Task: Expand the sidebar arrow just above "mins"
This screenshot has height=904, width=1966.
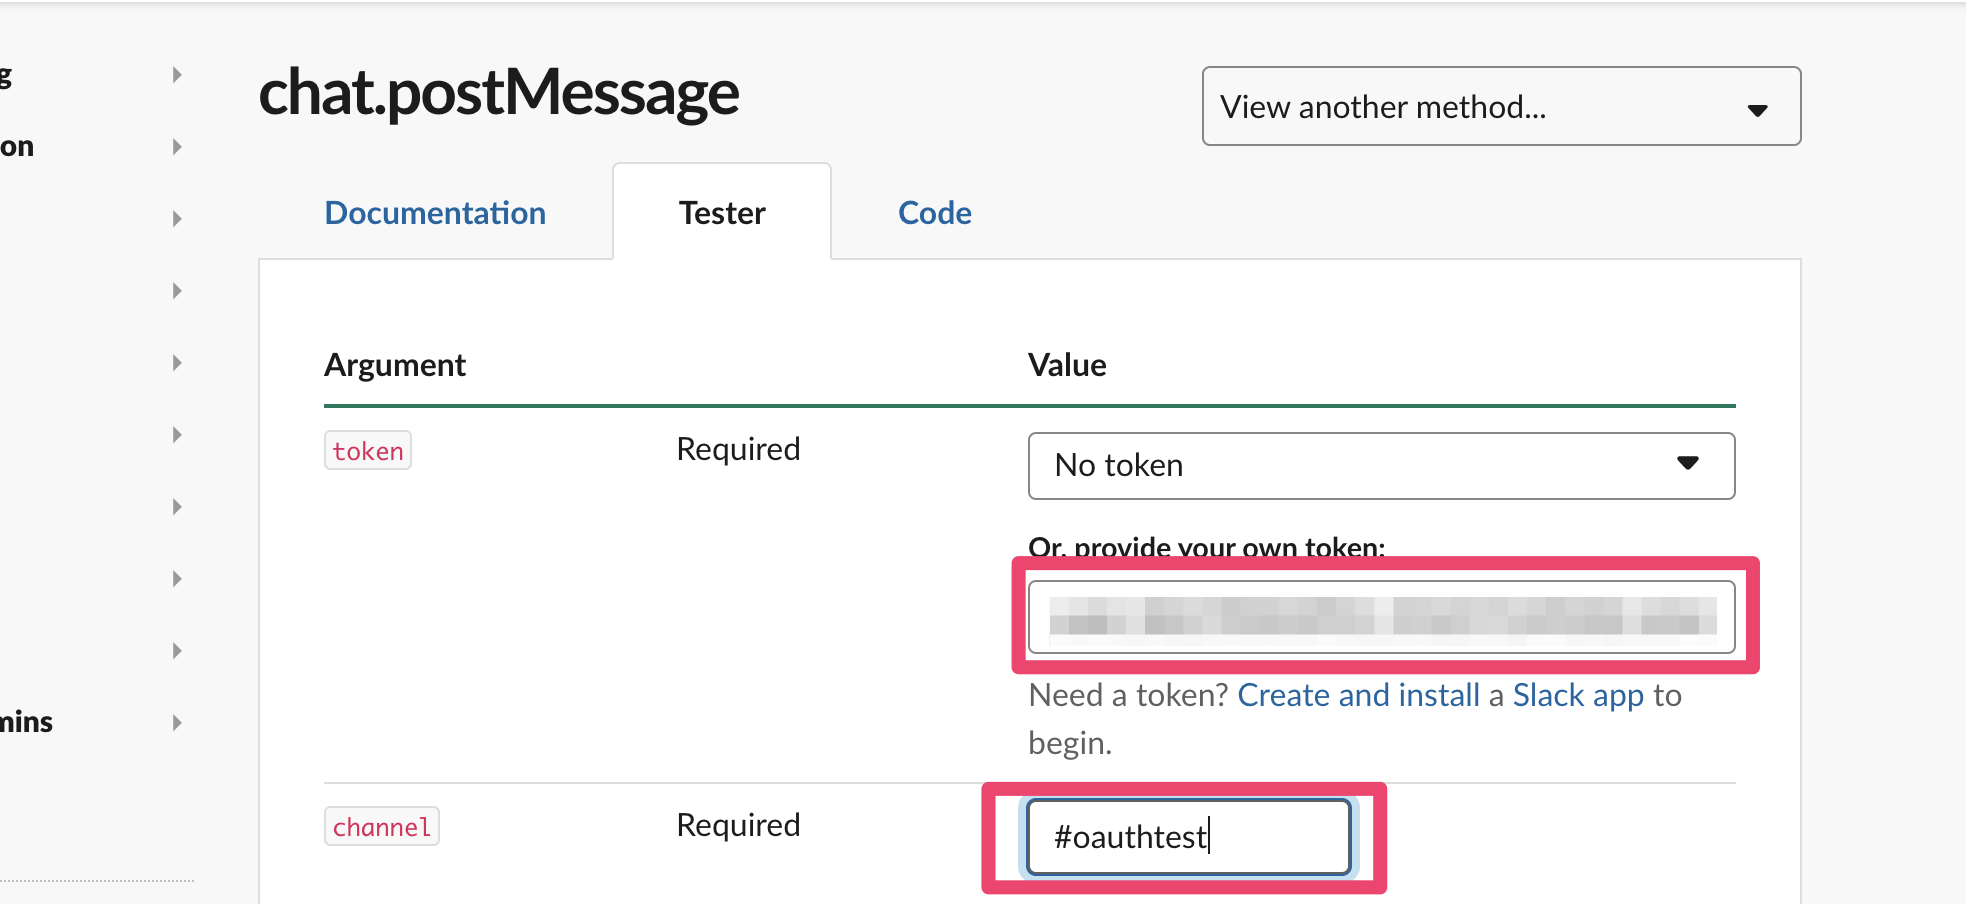Action: point(177,651)
